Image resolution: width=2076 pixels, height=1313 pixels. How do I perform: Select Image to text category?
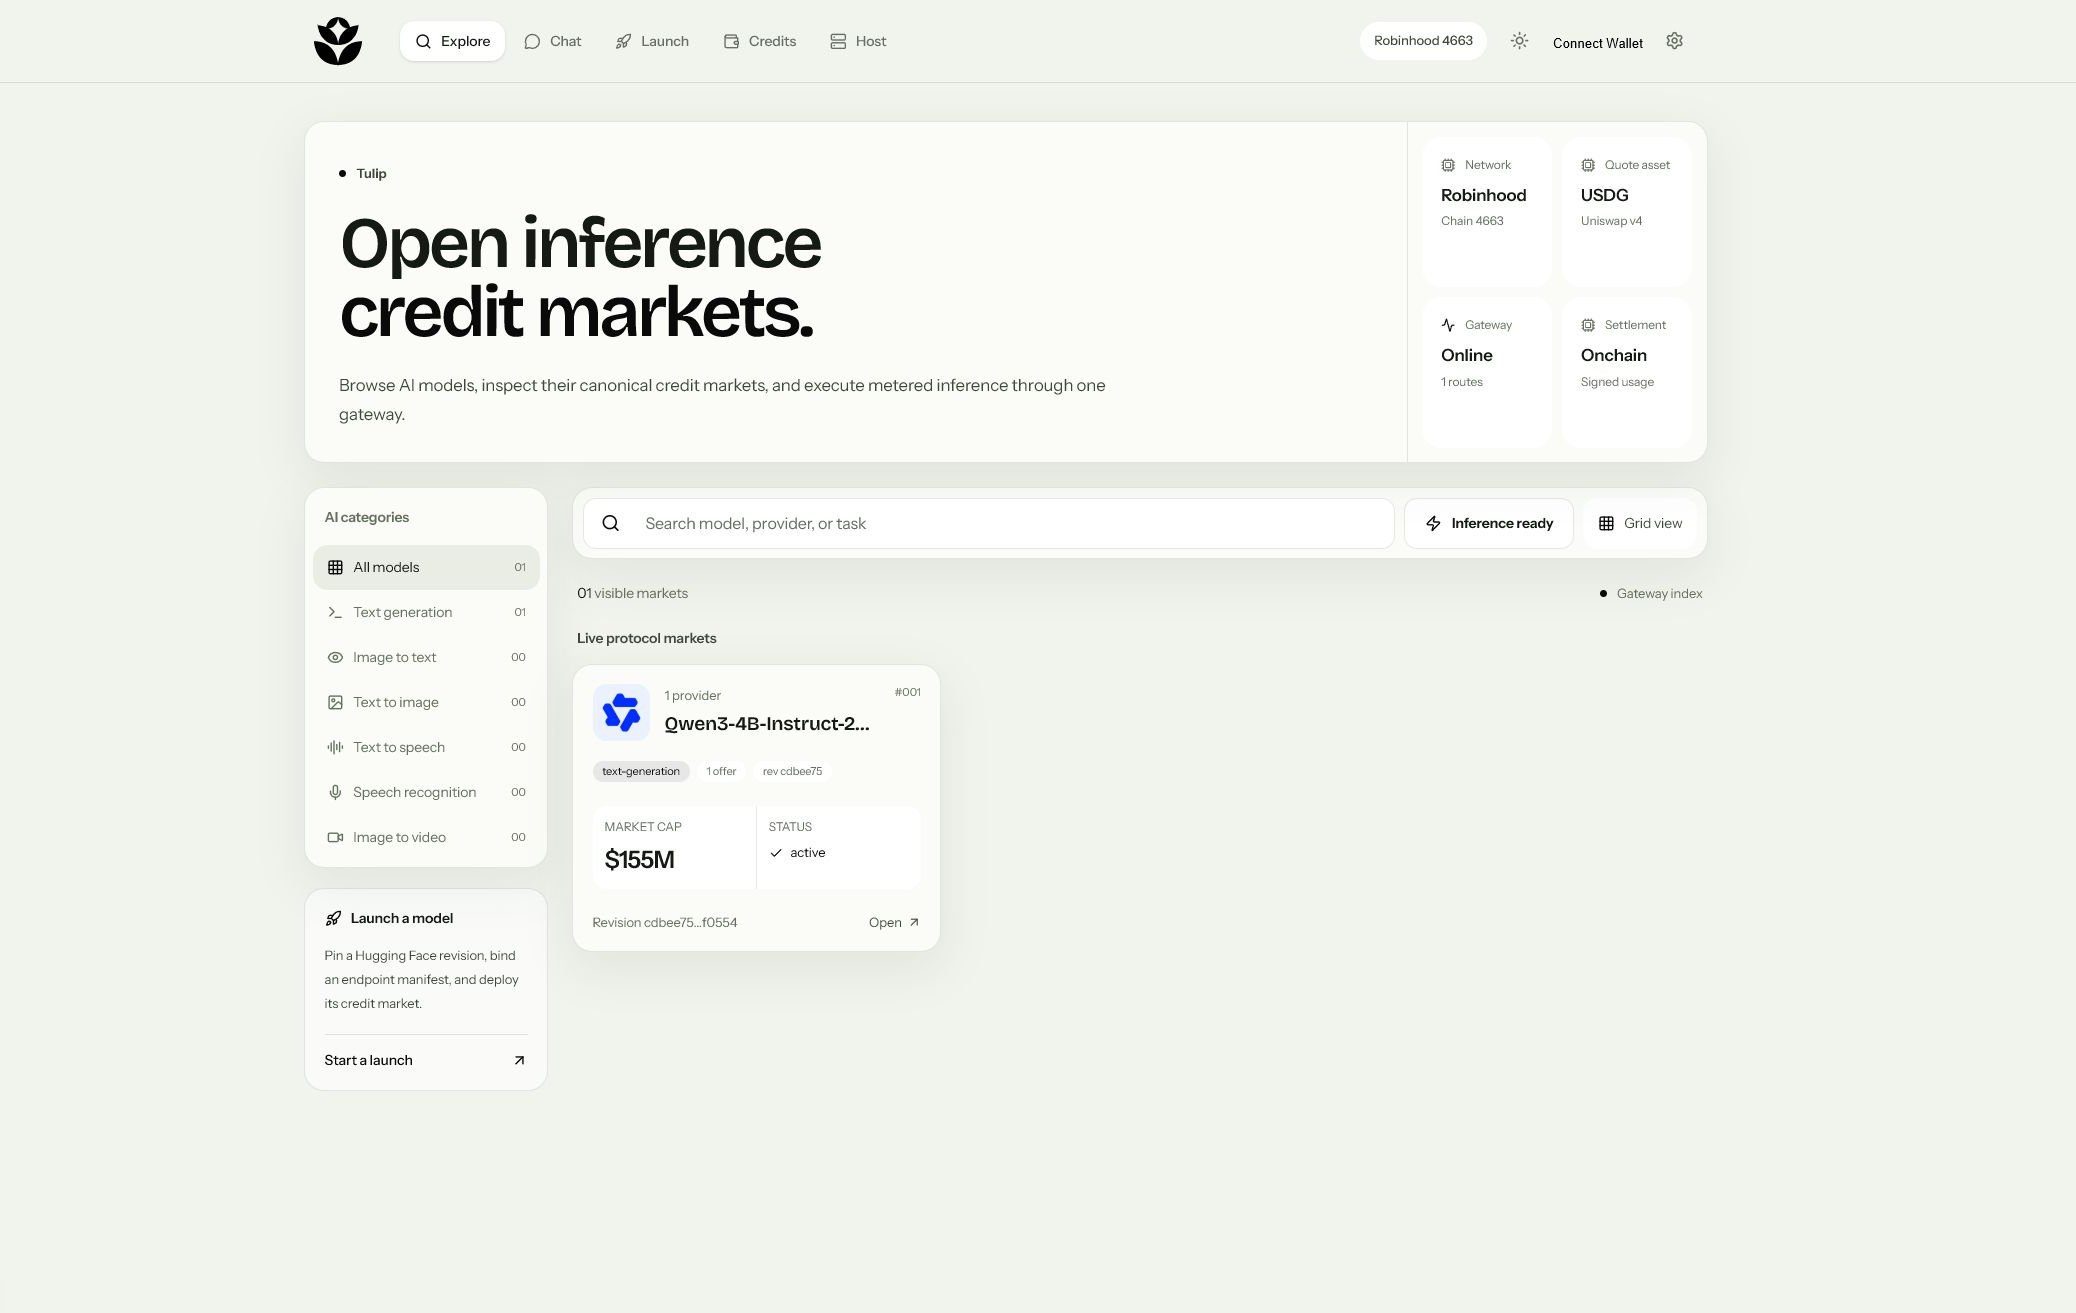point(426,657)
